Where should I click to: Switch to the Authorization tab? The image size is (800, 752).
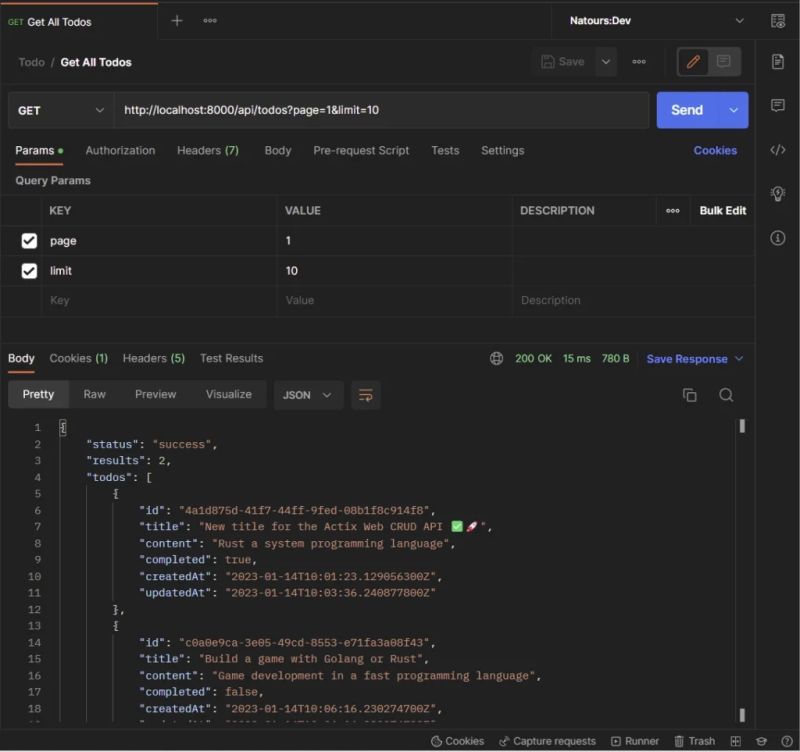click(x=120, y=151)
